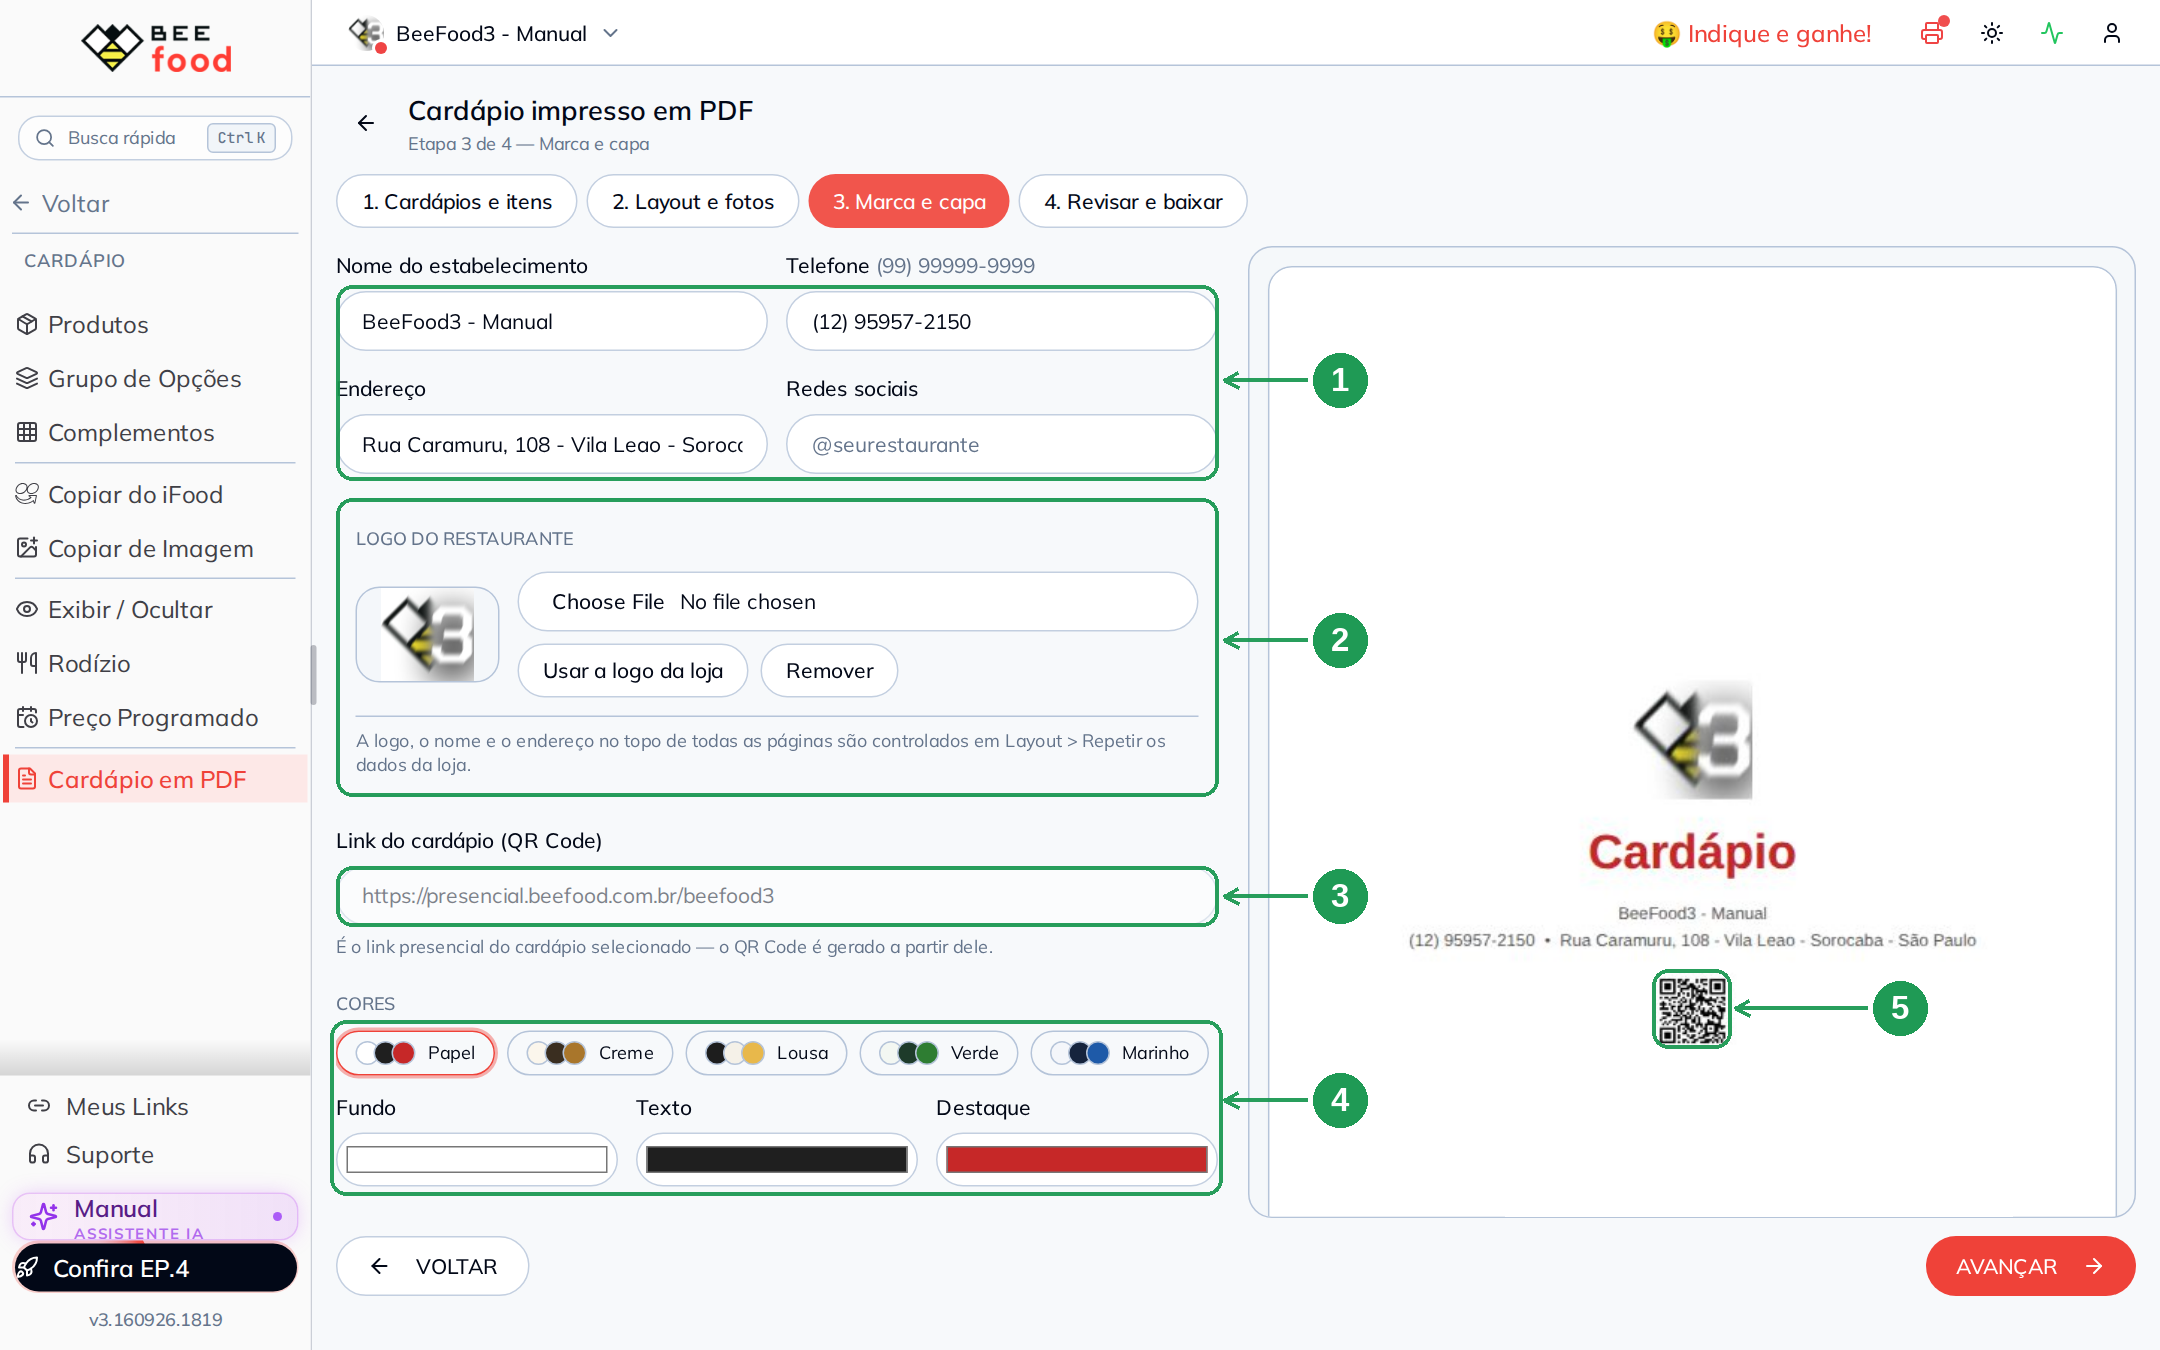Viewport: 2160px width, 1350px height.
Task: Click Choose File to upload a logo
Action: tap(608, 601)
